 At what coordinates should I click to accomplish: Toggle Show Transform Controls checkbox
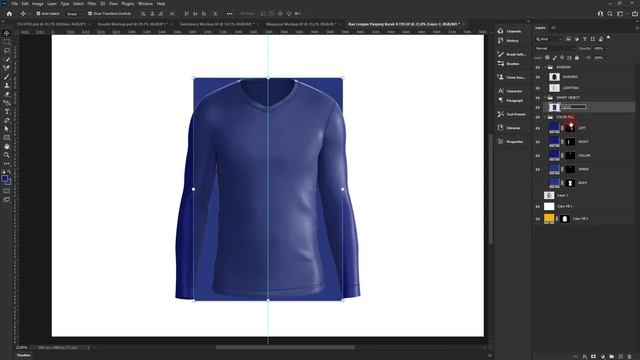point(90,13)
